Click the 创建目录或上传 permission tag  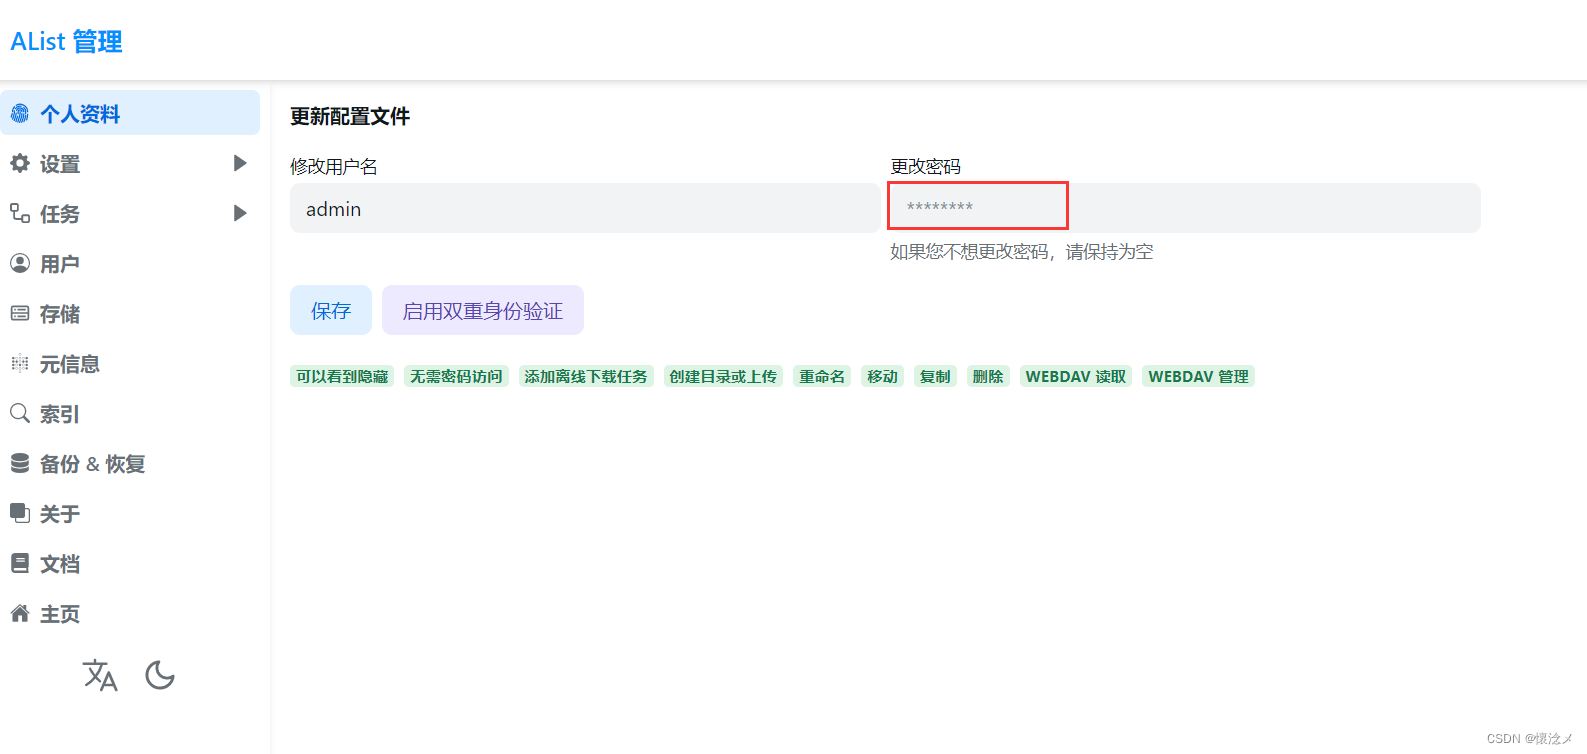(x=723, y=376)
